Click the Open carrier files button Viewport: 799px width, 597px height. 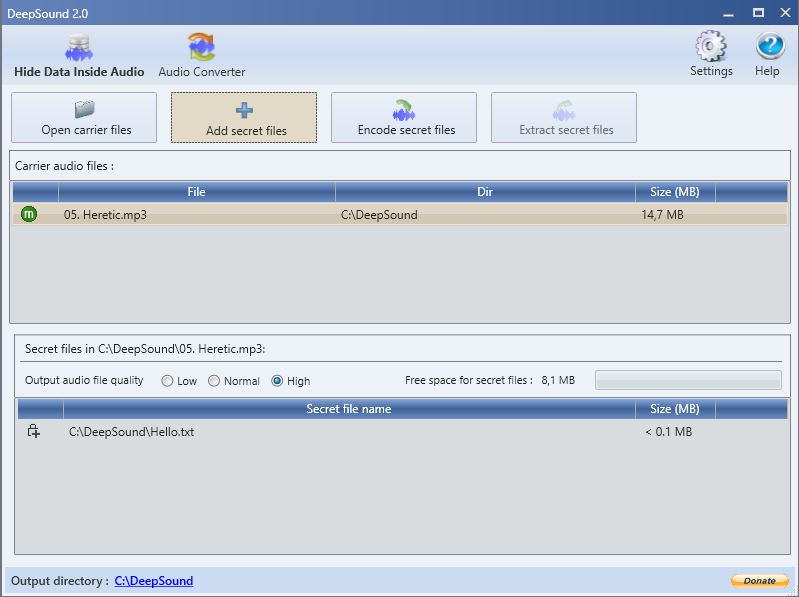(x=85, y=117)
